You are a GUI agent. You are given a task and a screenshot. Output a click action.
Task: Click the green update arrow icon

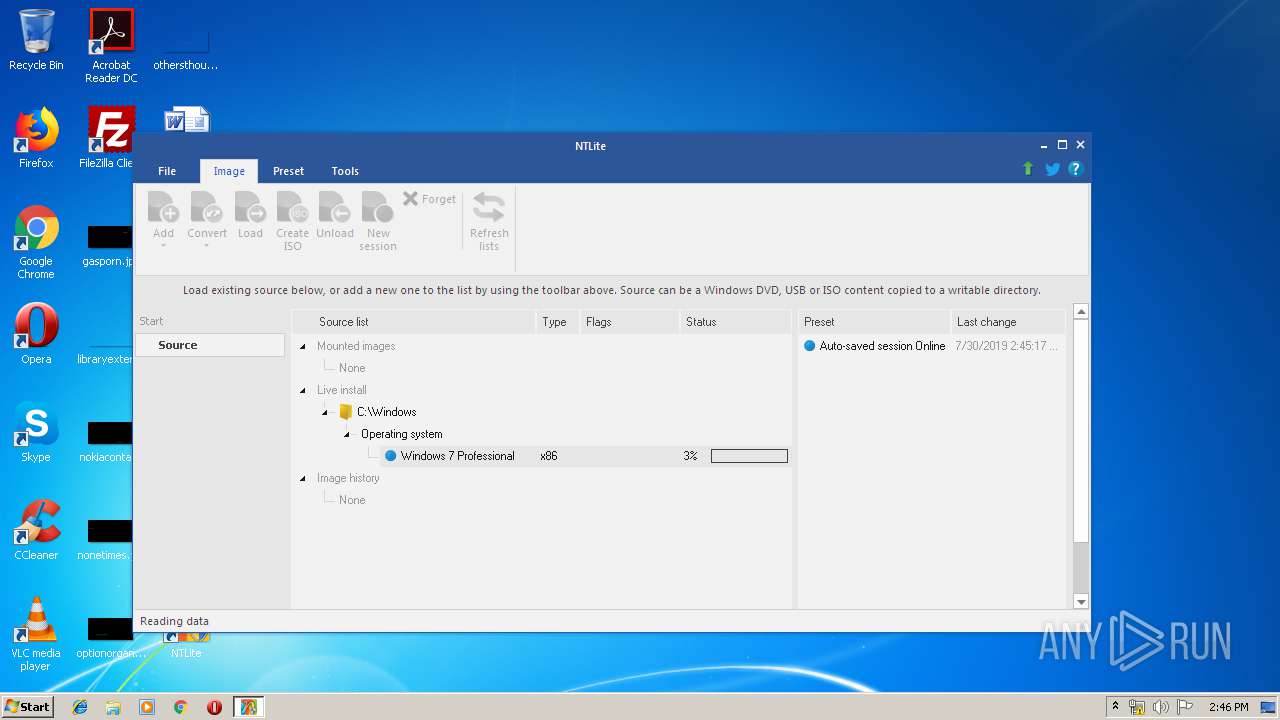tap(1028, 169)
